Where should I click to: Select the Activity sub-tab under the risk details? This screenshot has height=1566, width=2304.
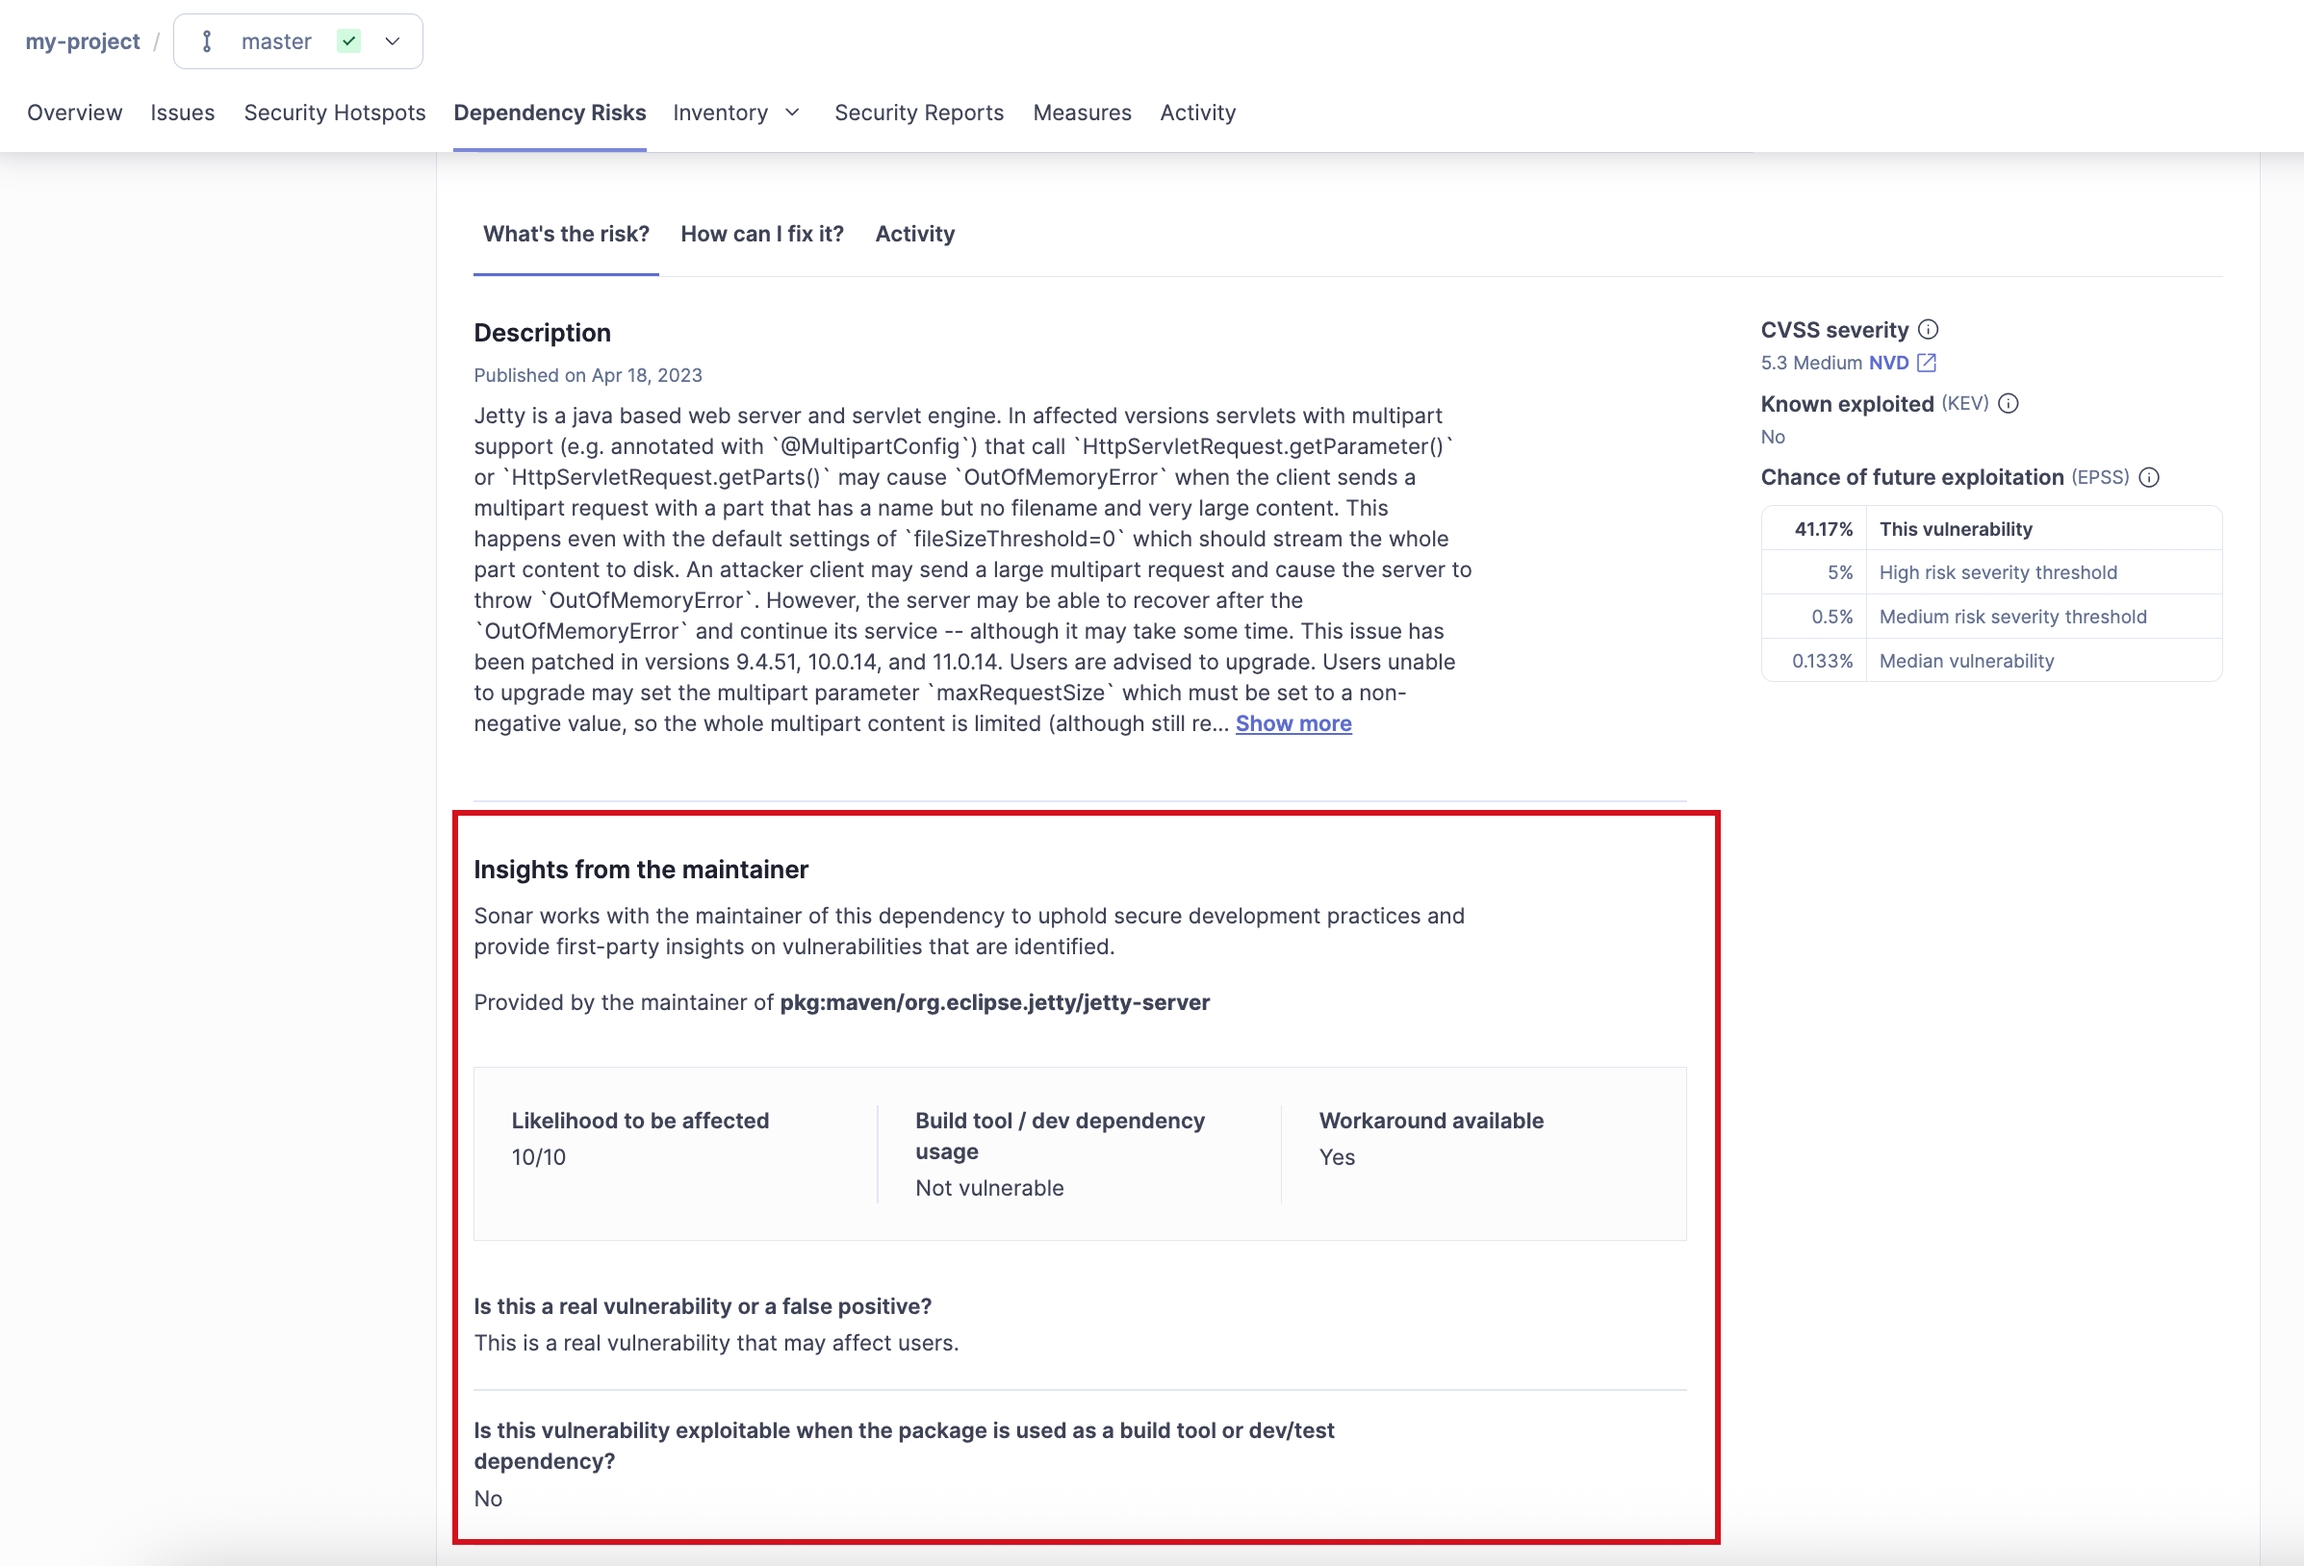tap(915, 234)
